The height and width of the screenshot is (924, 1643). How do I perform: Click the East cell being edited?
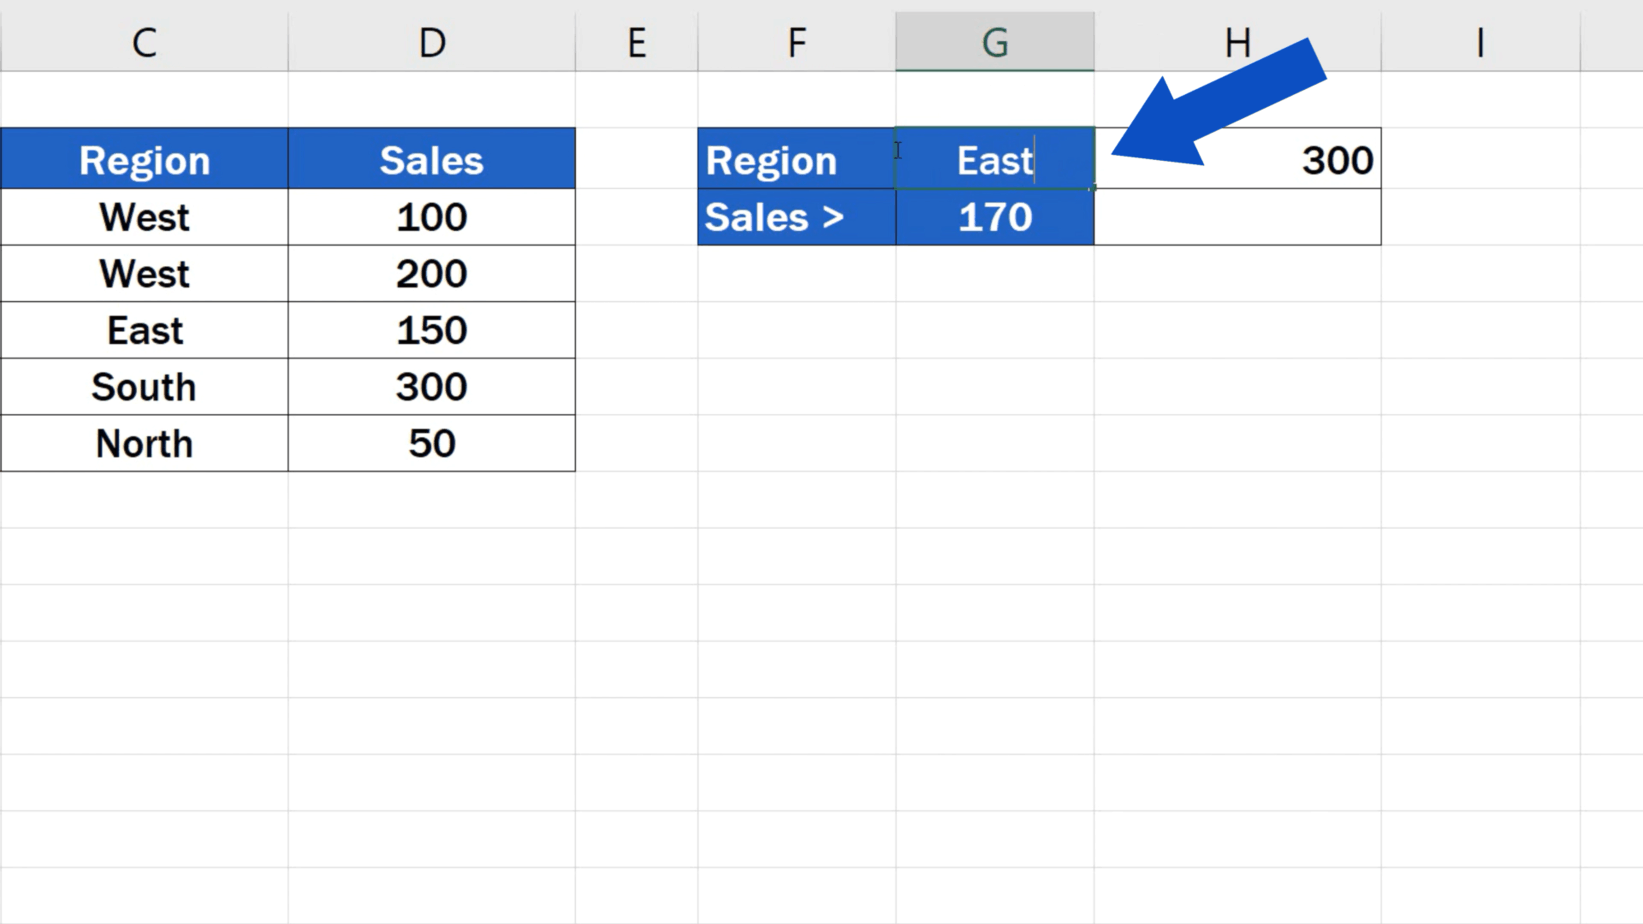pyautogui.click(x=994, y=160)
